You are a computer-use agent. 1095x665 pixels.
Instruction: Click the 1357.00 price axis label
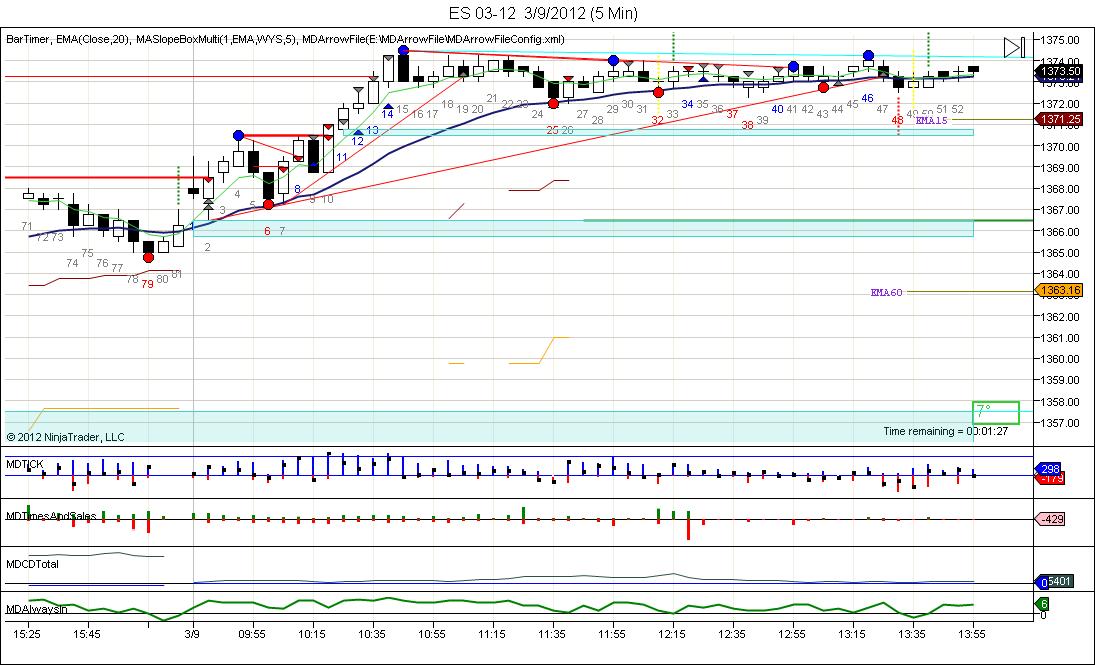pos(1060,423)
